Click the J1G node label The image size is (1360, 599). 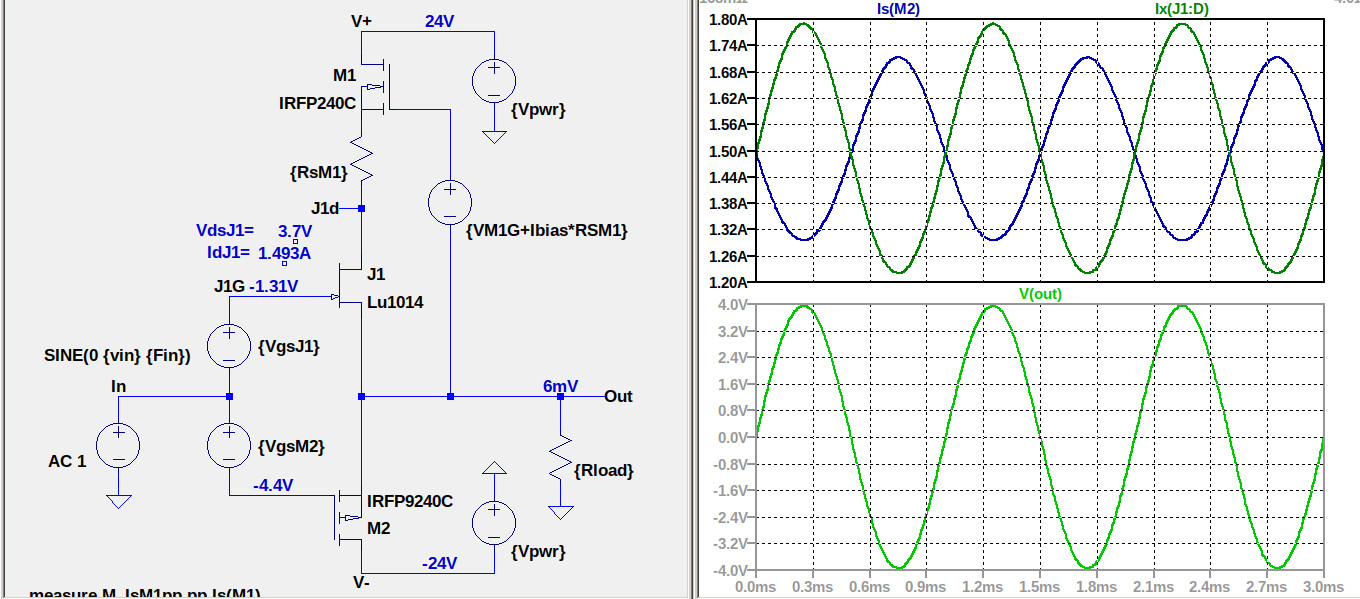click(229, 287)
